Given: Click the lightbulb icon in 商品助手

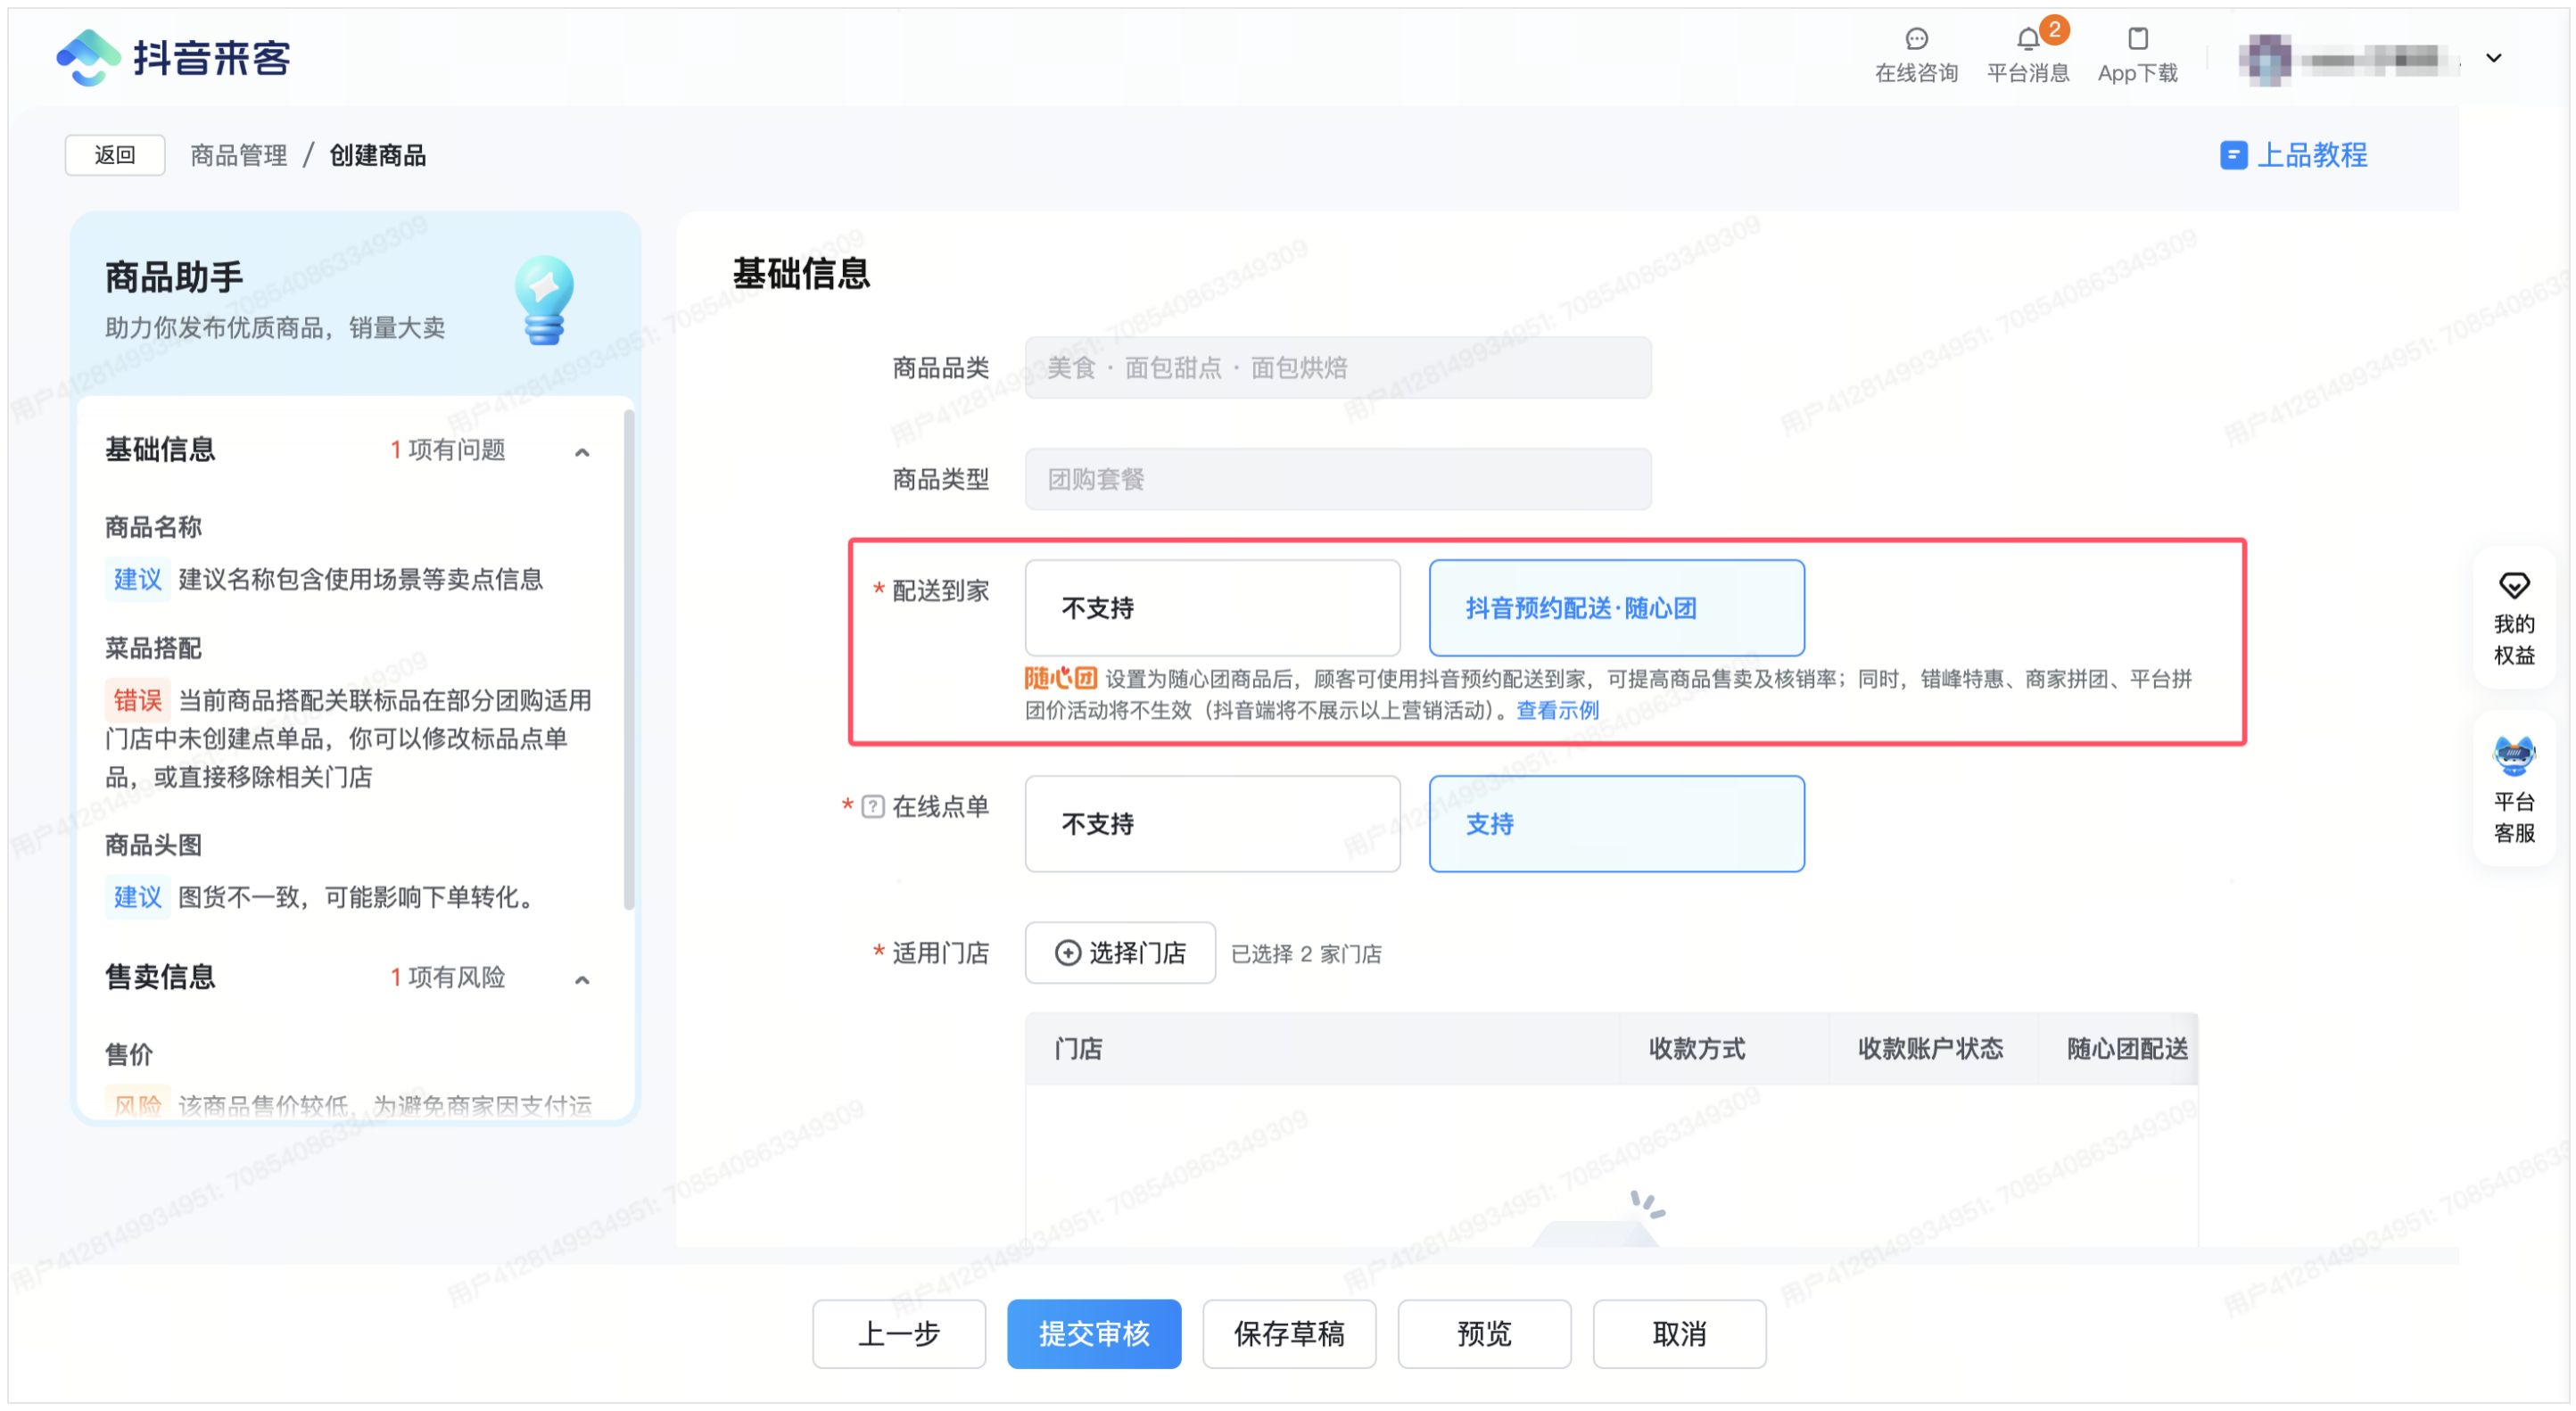Looking at the screenshot, I should click(x=545, y=299).
